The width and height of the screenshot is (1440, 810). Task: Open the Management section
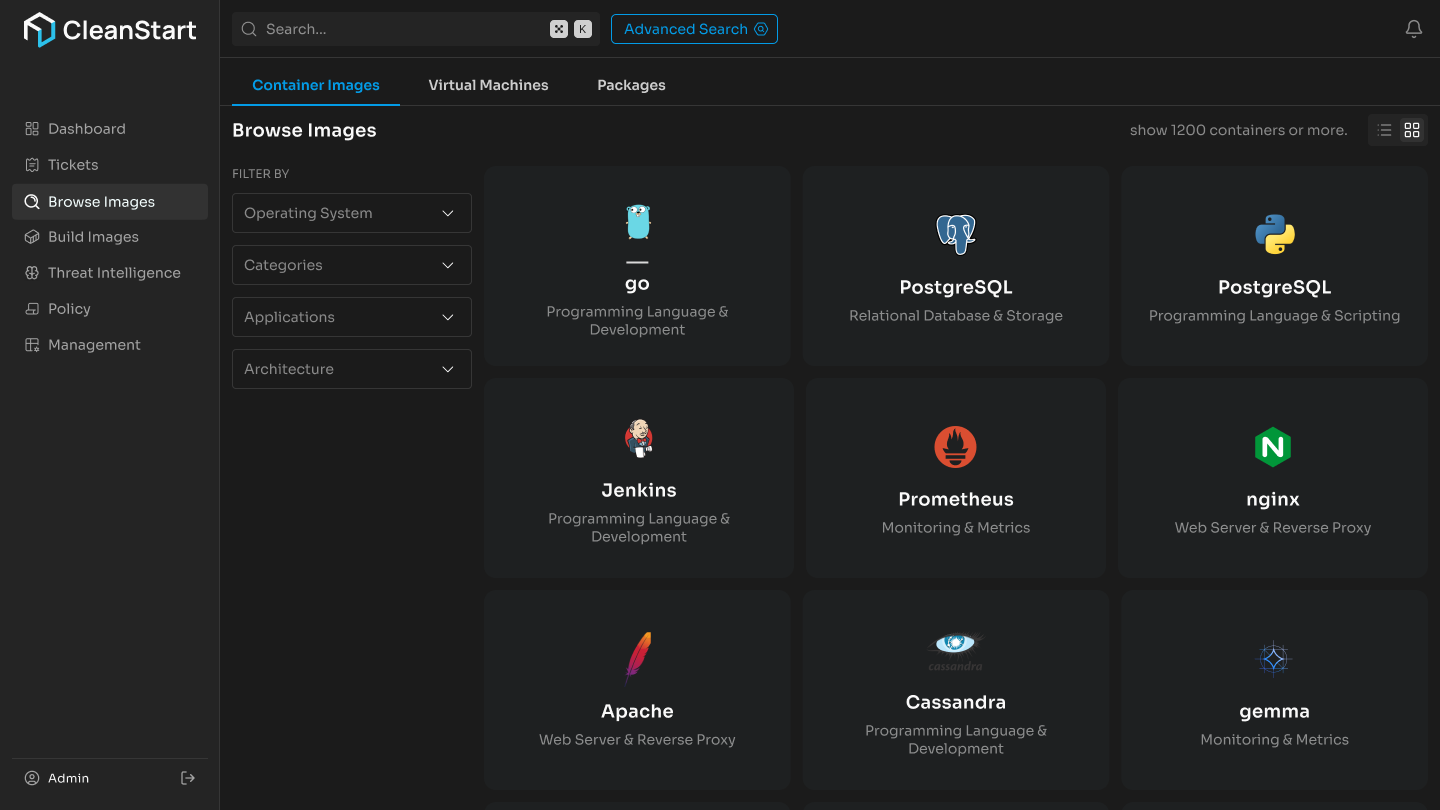click(x=110, y=345)
